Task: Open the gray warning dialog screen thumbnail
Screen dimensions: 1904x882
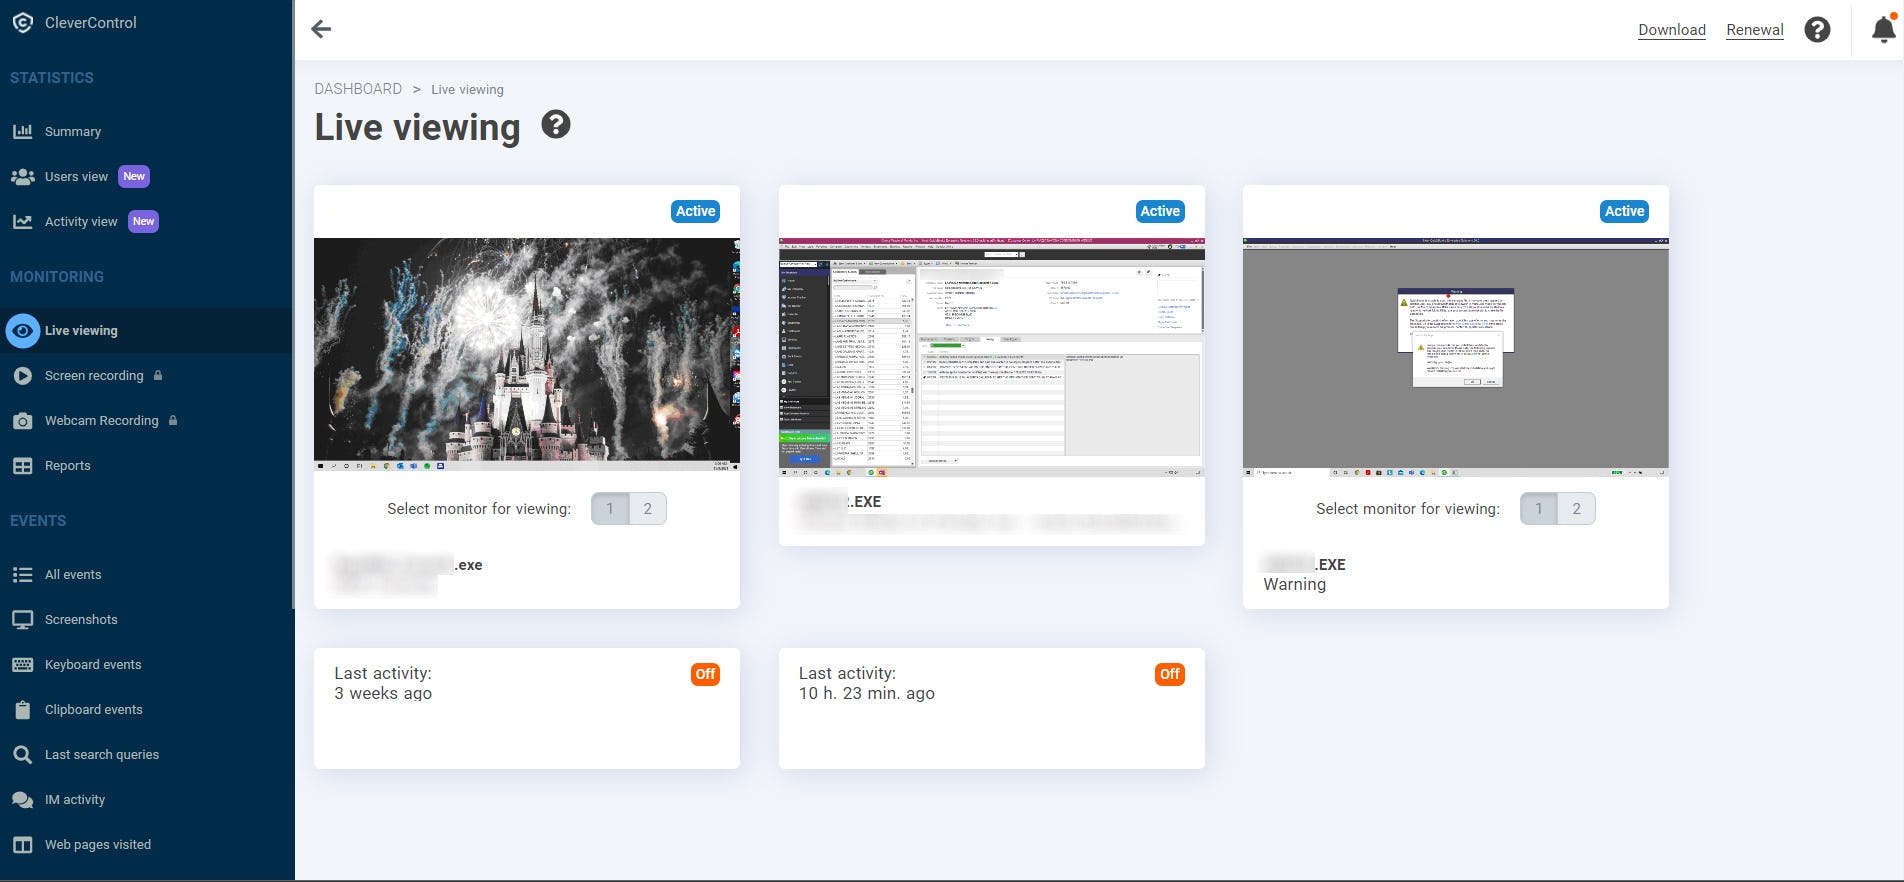Action: [x=1456, y=357]
